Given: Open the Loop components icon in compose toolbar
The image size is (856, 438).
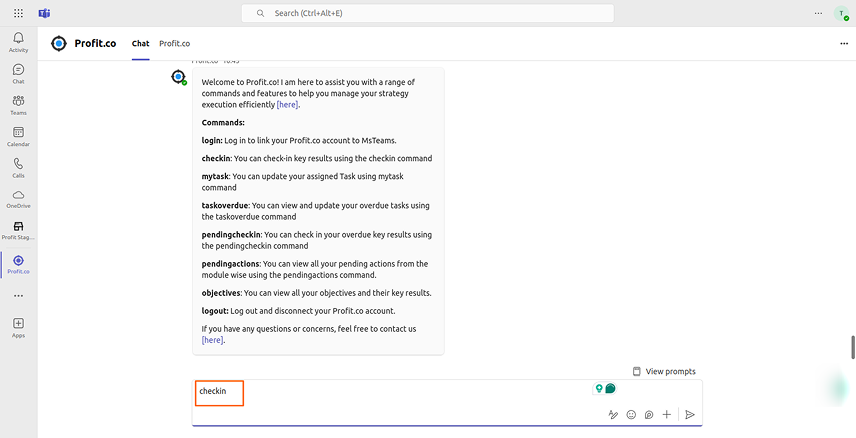Looking at the screenshot, I should tap(649, 415).
